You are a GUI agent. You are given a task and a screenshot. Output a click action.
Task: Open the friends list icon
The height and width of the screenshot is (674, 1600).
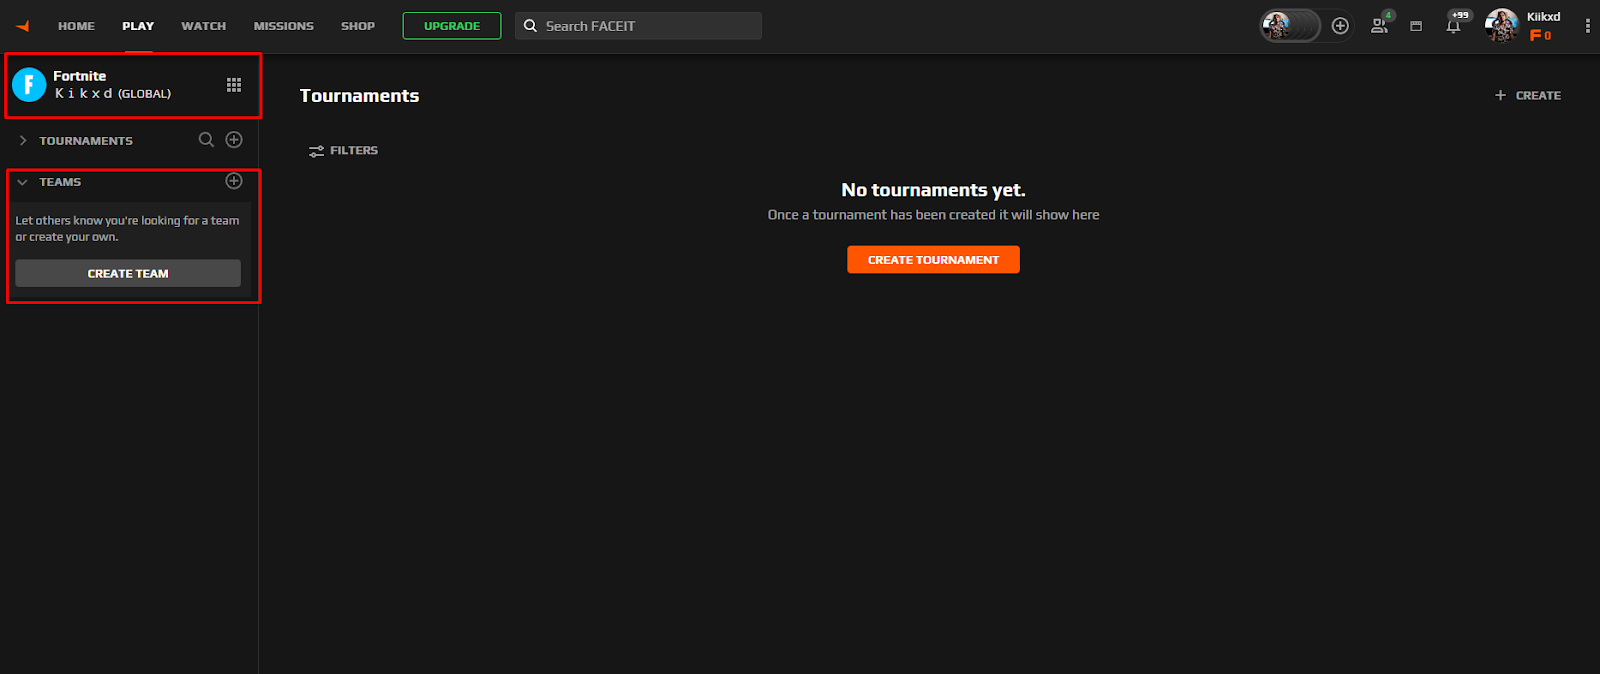[1380, 26]
